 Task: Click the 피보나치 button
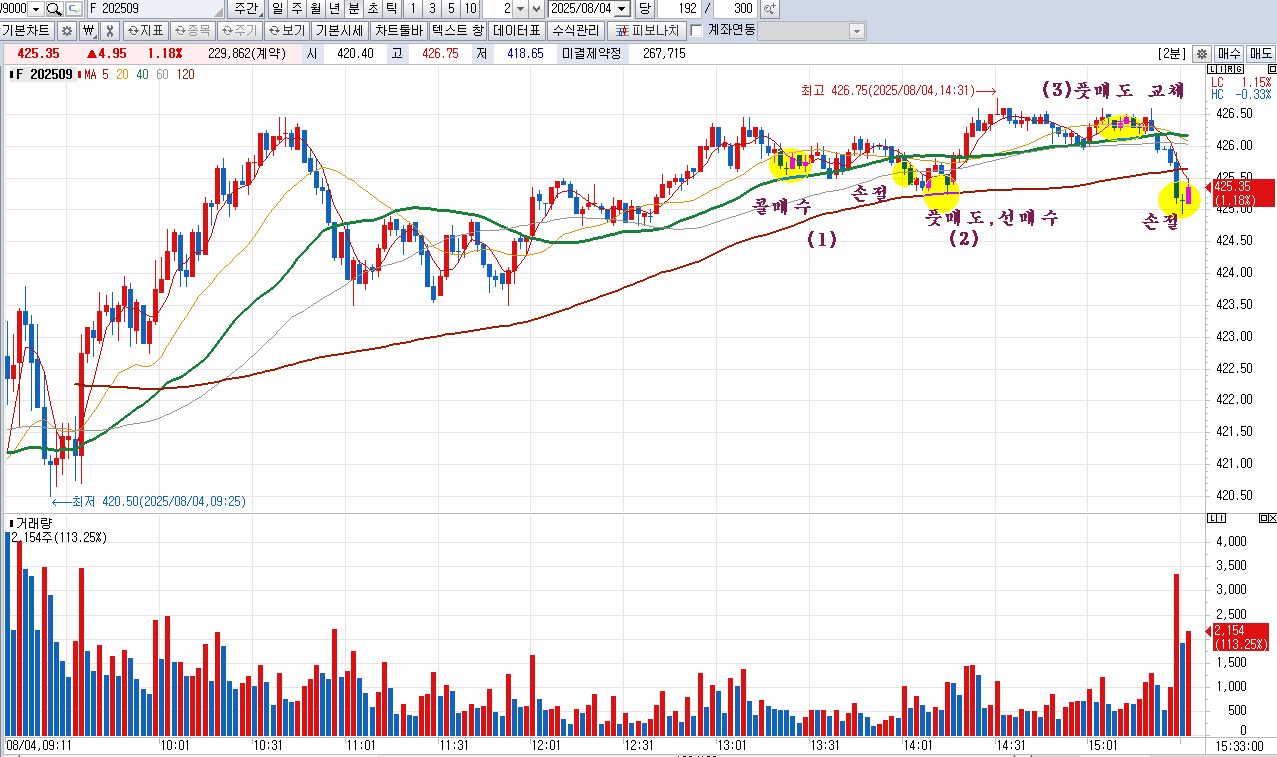click(x=646, y=31)
